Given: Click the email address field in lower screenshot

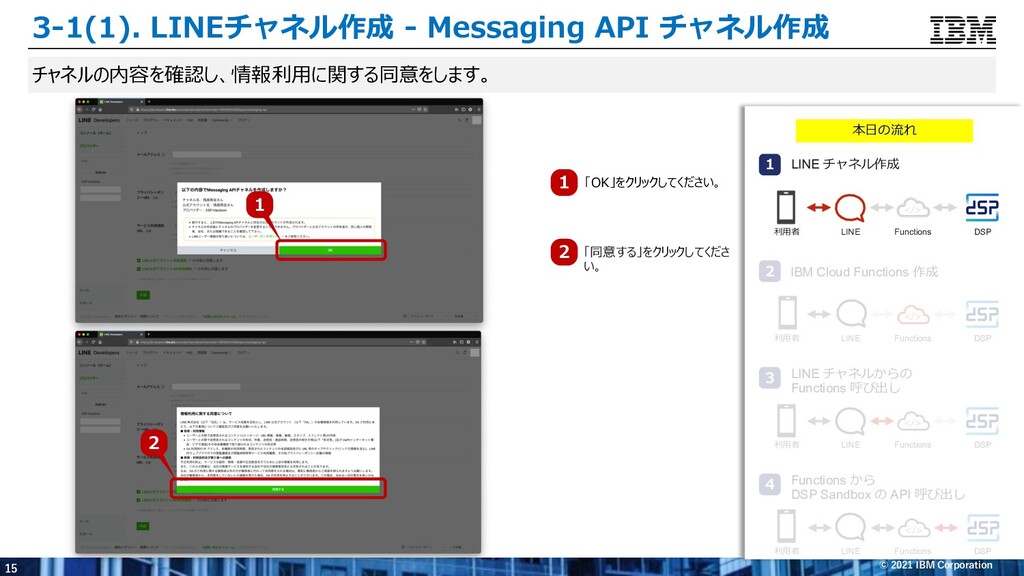Looking at the screenshot, I should pos(206,387).
